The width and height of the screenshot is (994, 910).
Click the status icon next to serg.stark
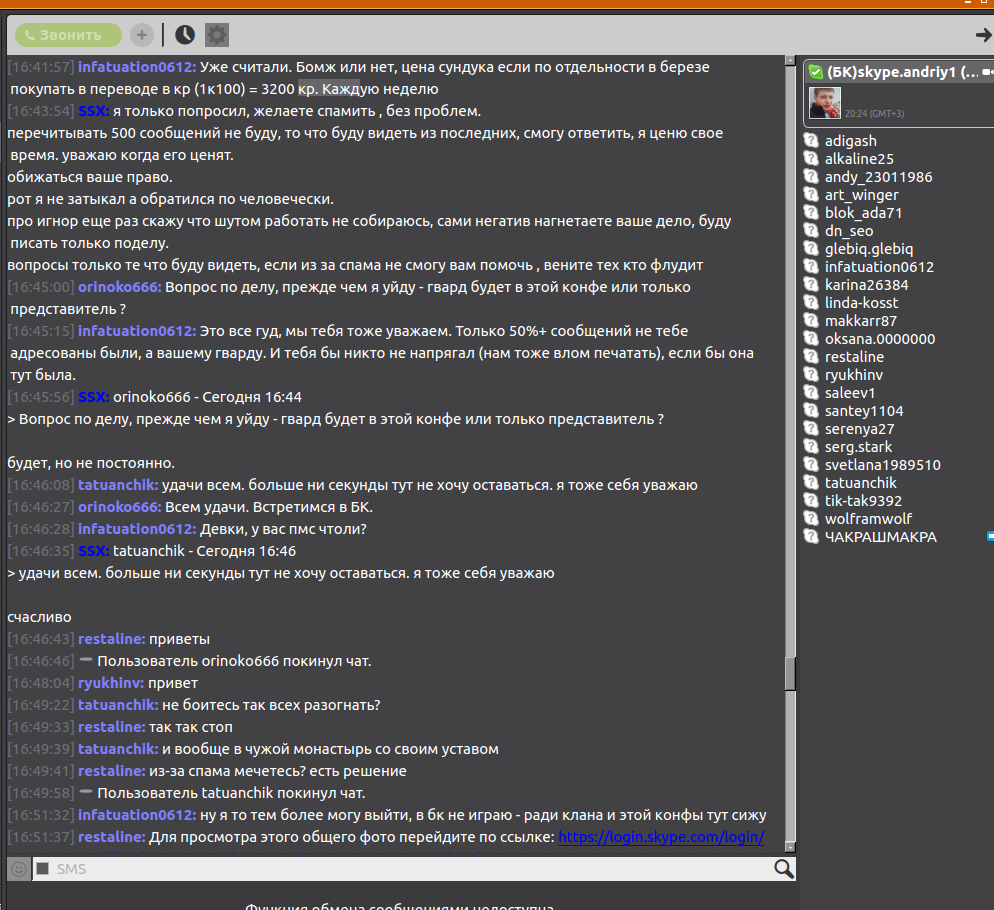click(x=811, y=446)
